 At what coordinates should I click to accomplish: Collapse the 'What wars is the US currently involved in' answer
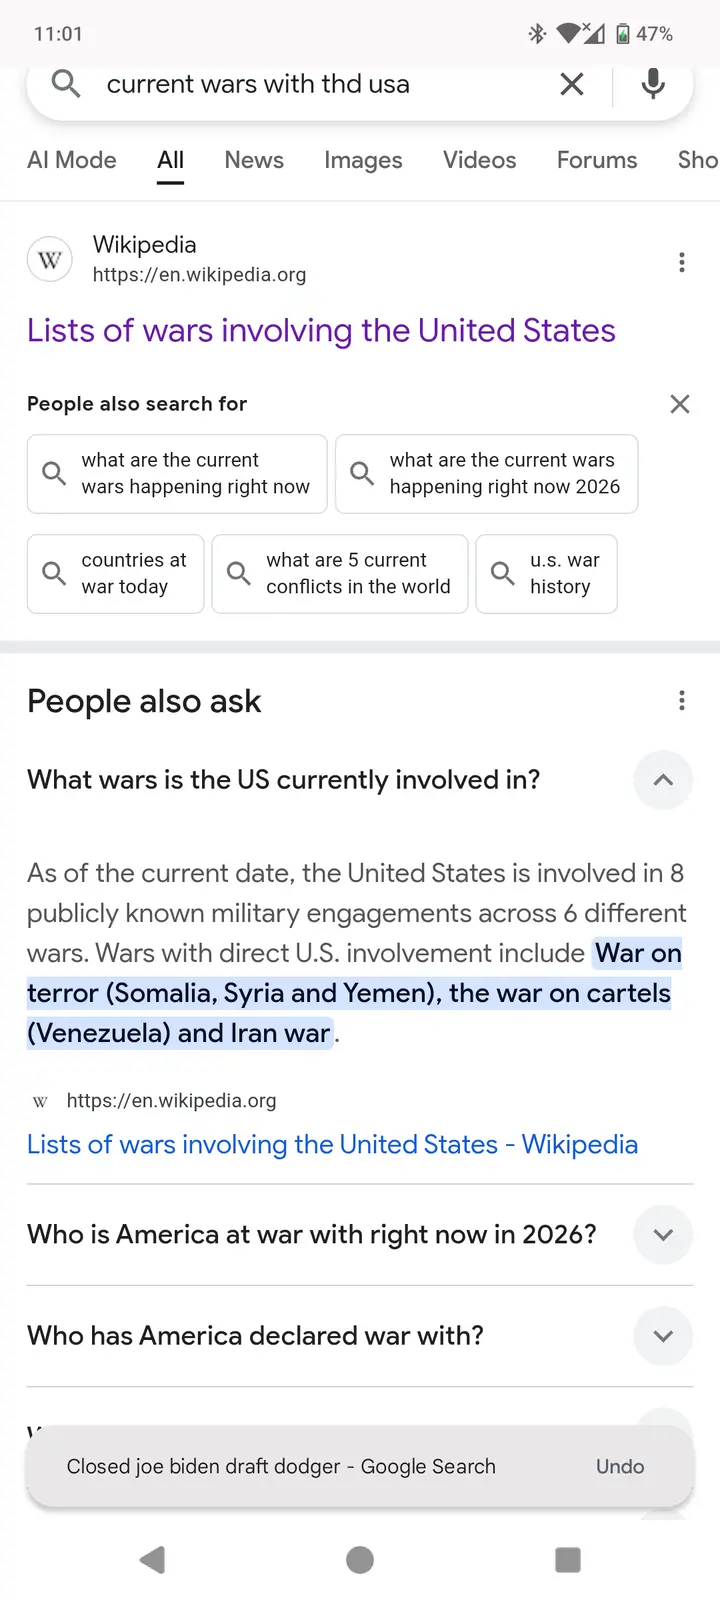pyautogui.click(x=663, y=780)
